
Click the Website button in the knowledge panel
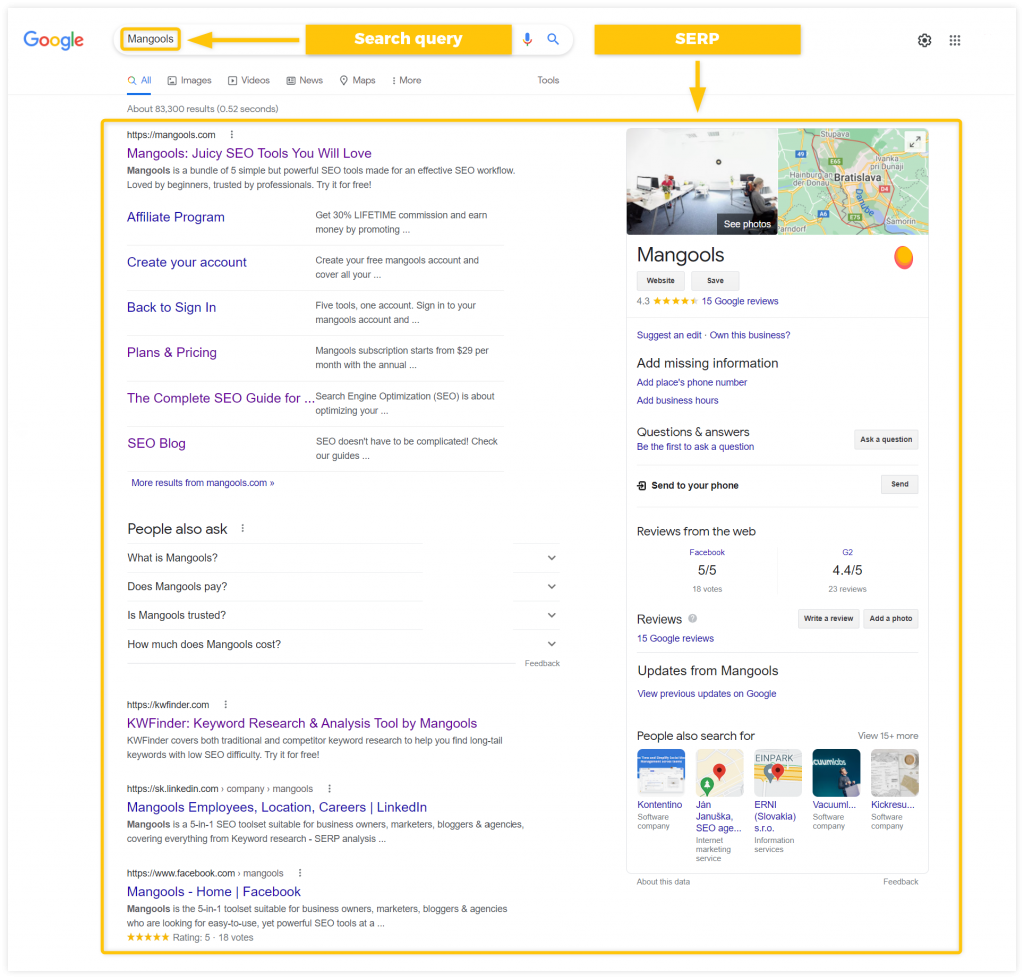(660, 280)
